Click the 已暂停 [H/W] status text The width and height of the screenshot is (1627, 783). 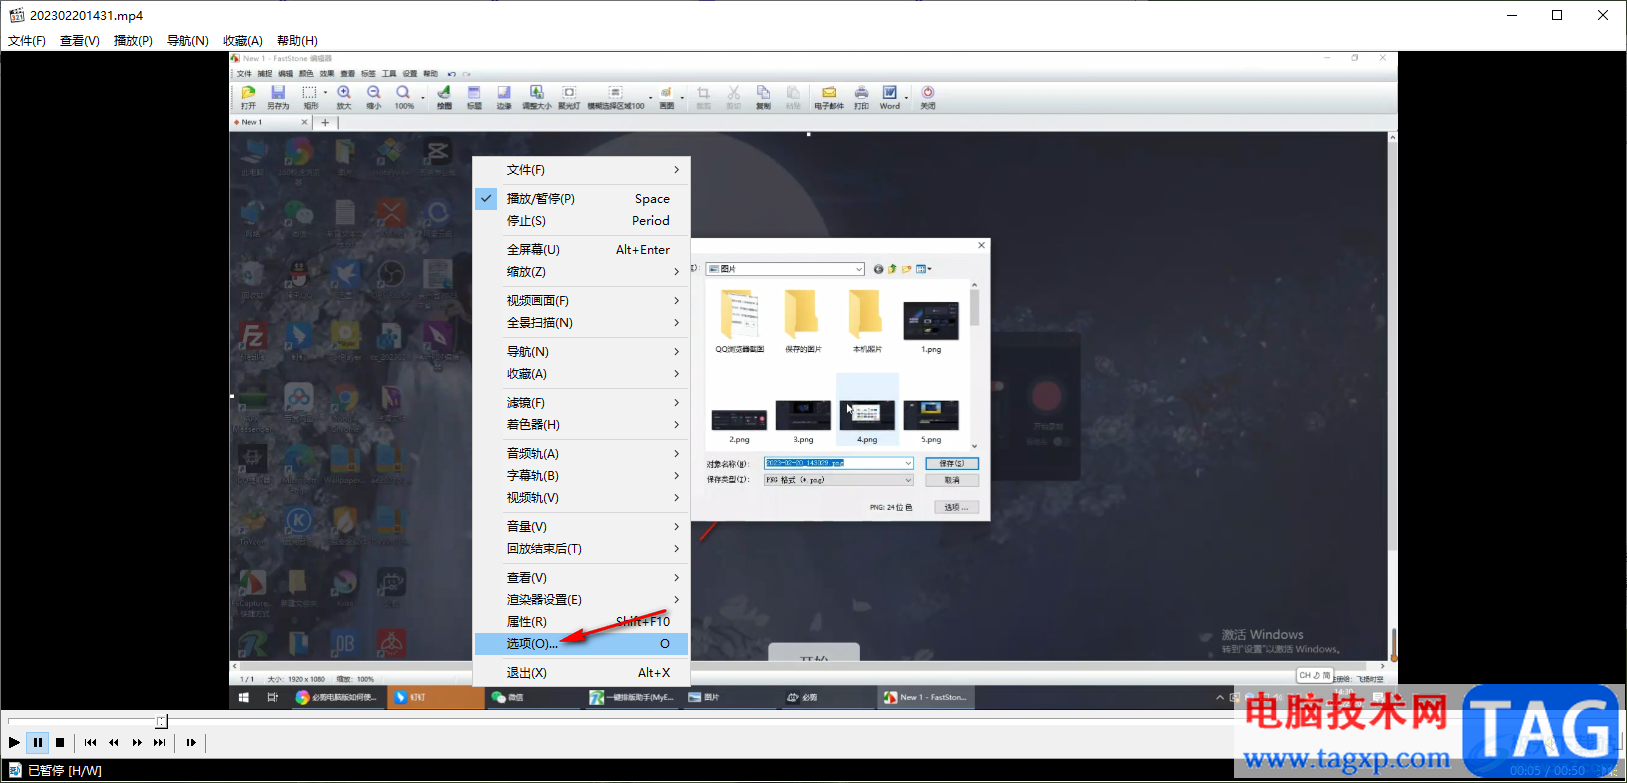click(x=65, y=770)
